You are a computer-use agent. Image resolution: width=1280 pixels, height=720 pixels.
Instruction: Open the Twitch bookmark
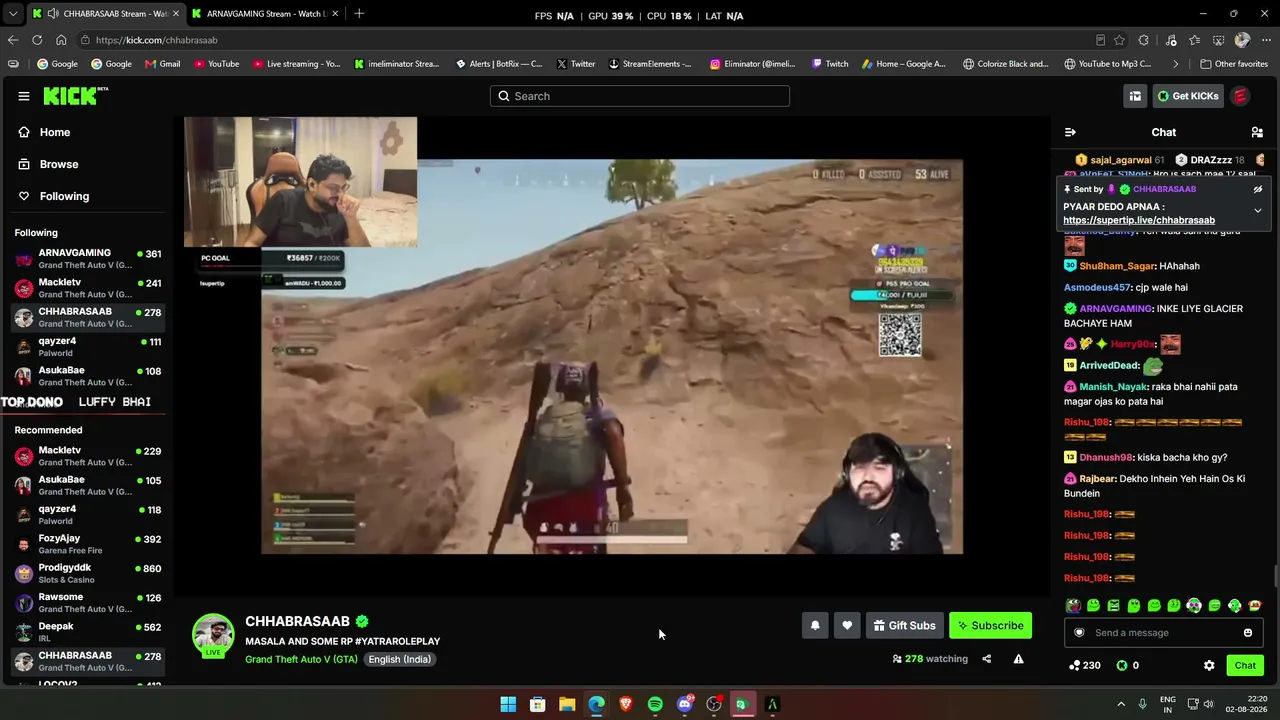(x=830, y=64)
